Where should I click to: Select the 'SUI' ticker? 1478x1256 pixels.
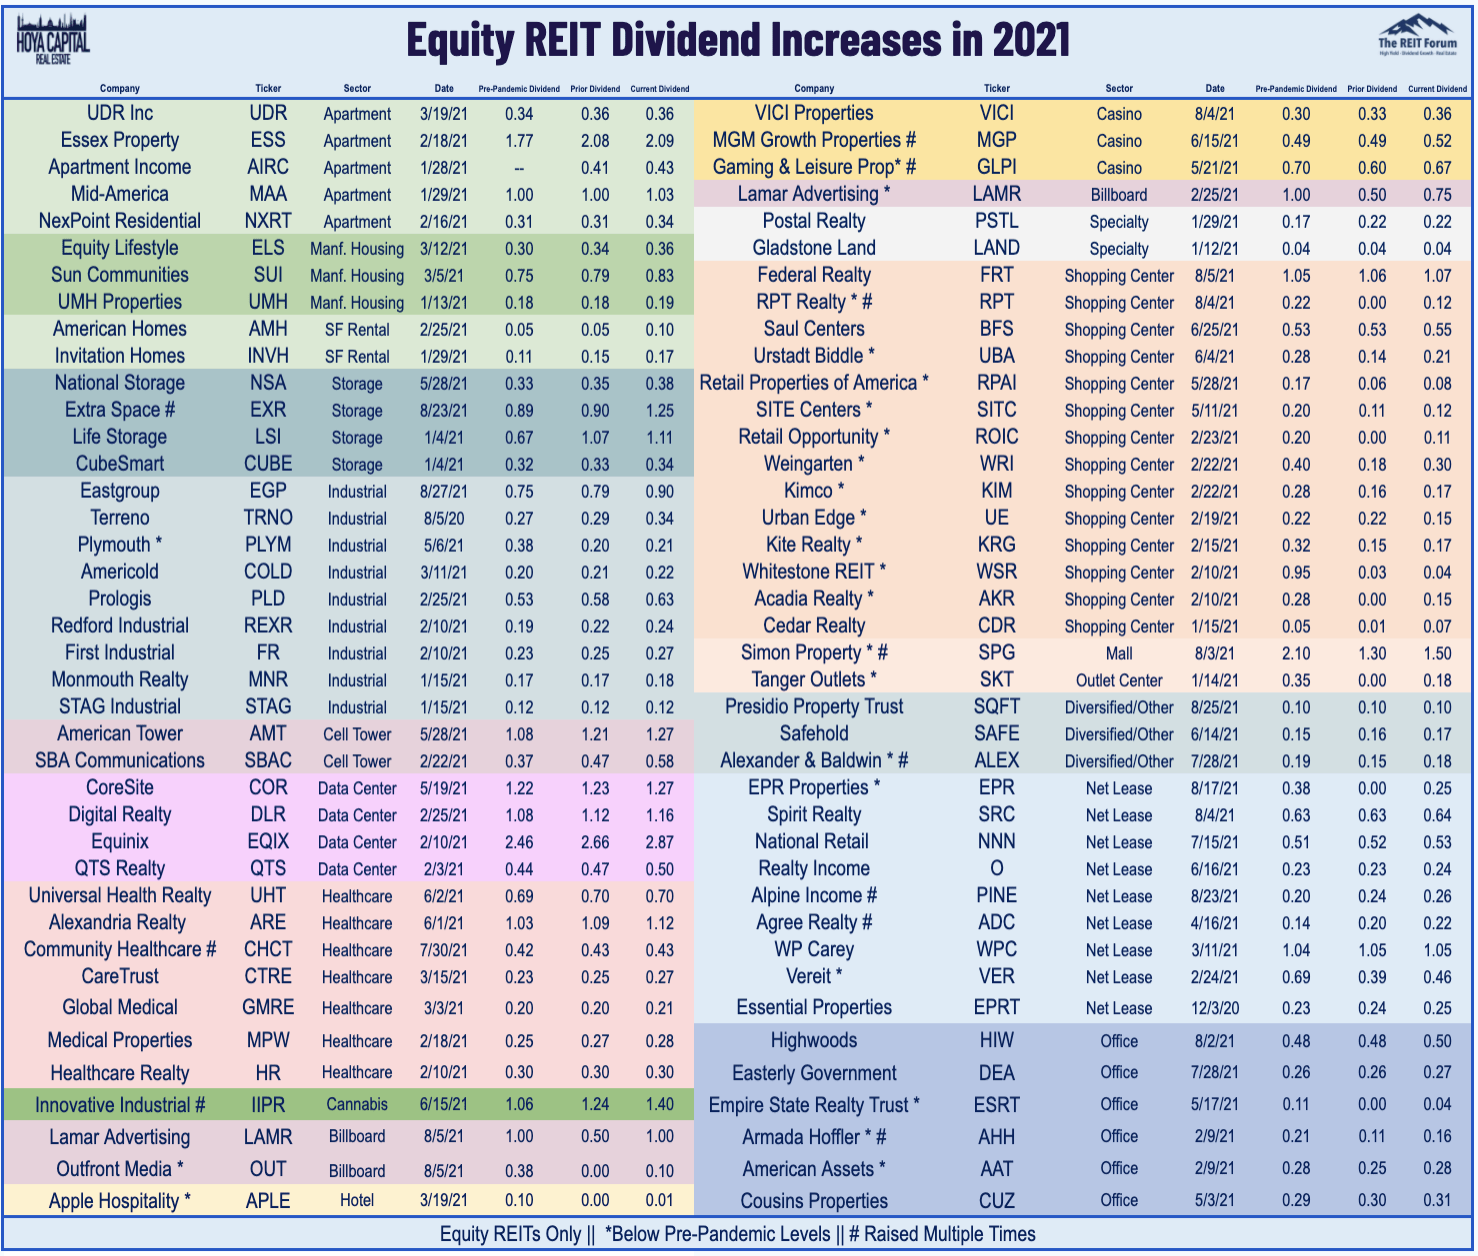(268, 275)
